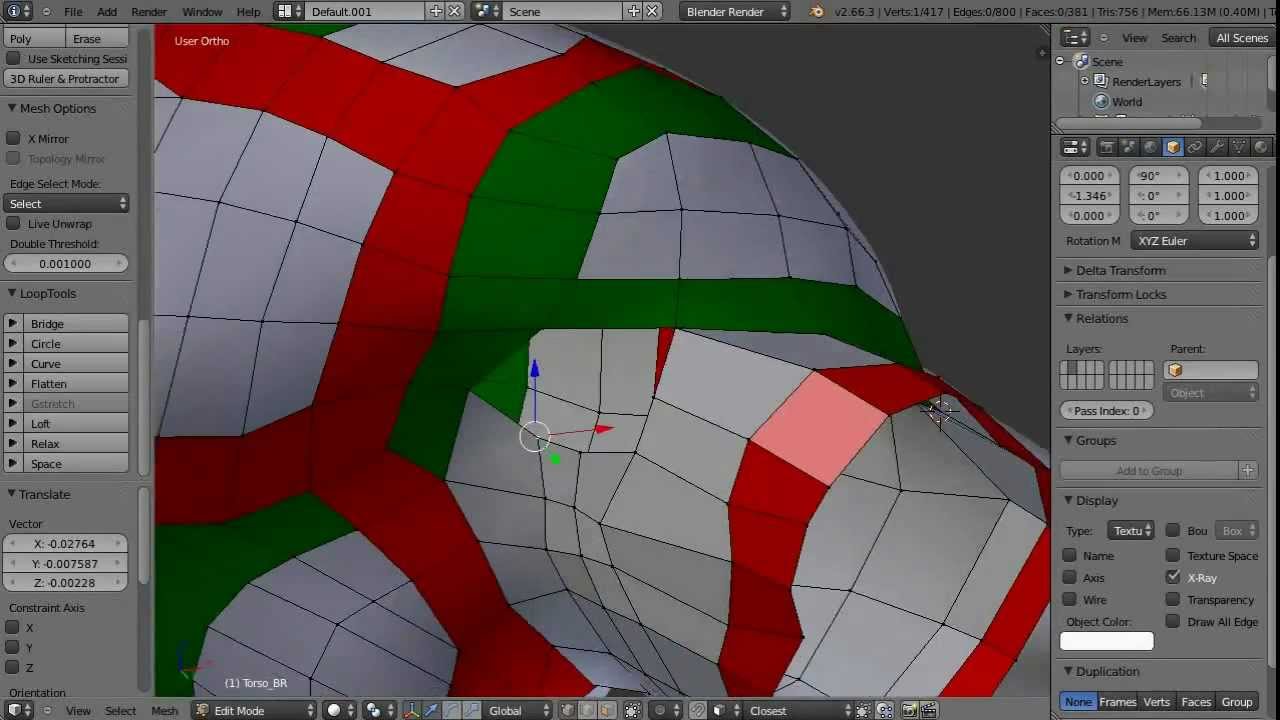Open the Closest snap target dropdown
1280x720 pixels.
point(797,710)
